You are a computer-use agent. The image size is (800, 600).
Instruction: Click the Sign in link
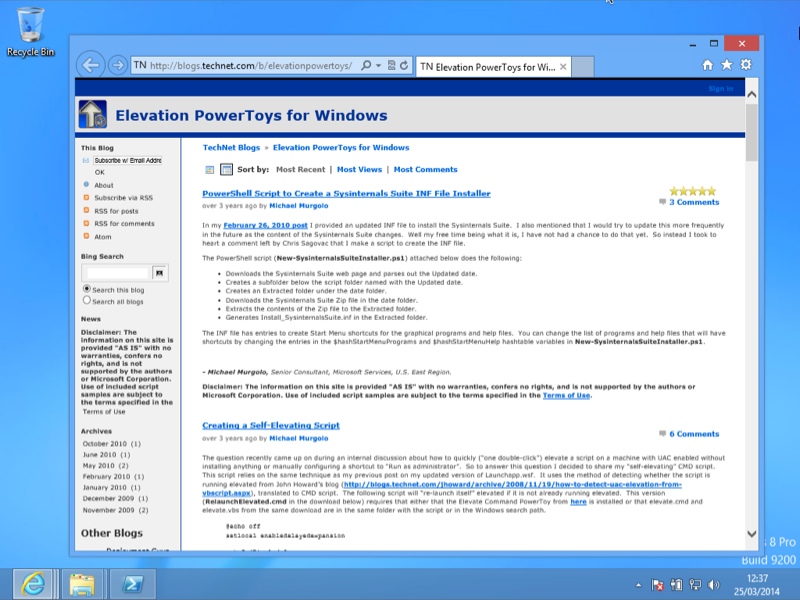point(720,89)
